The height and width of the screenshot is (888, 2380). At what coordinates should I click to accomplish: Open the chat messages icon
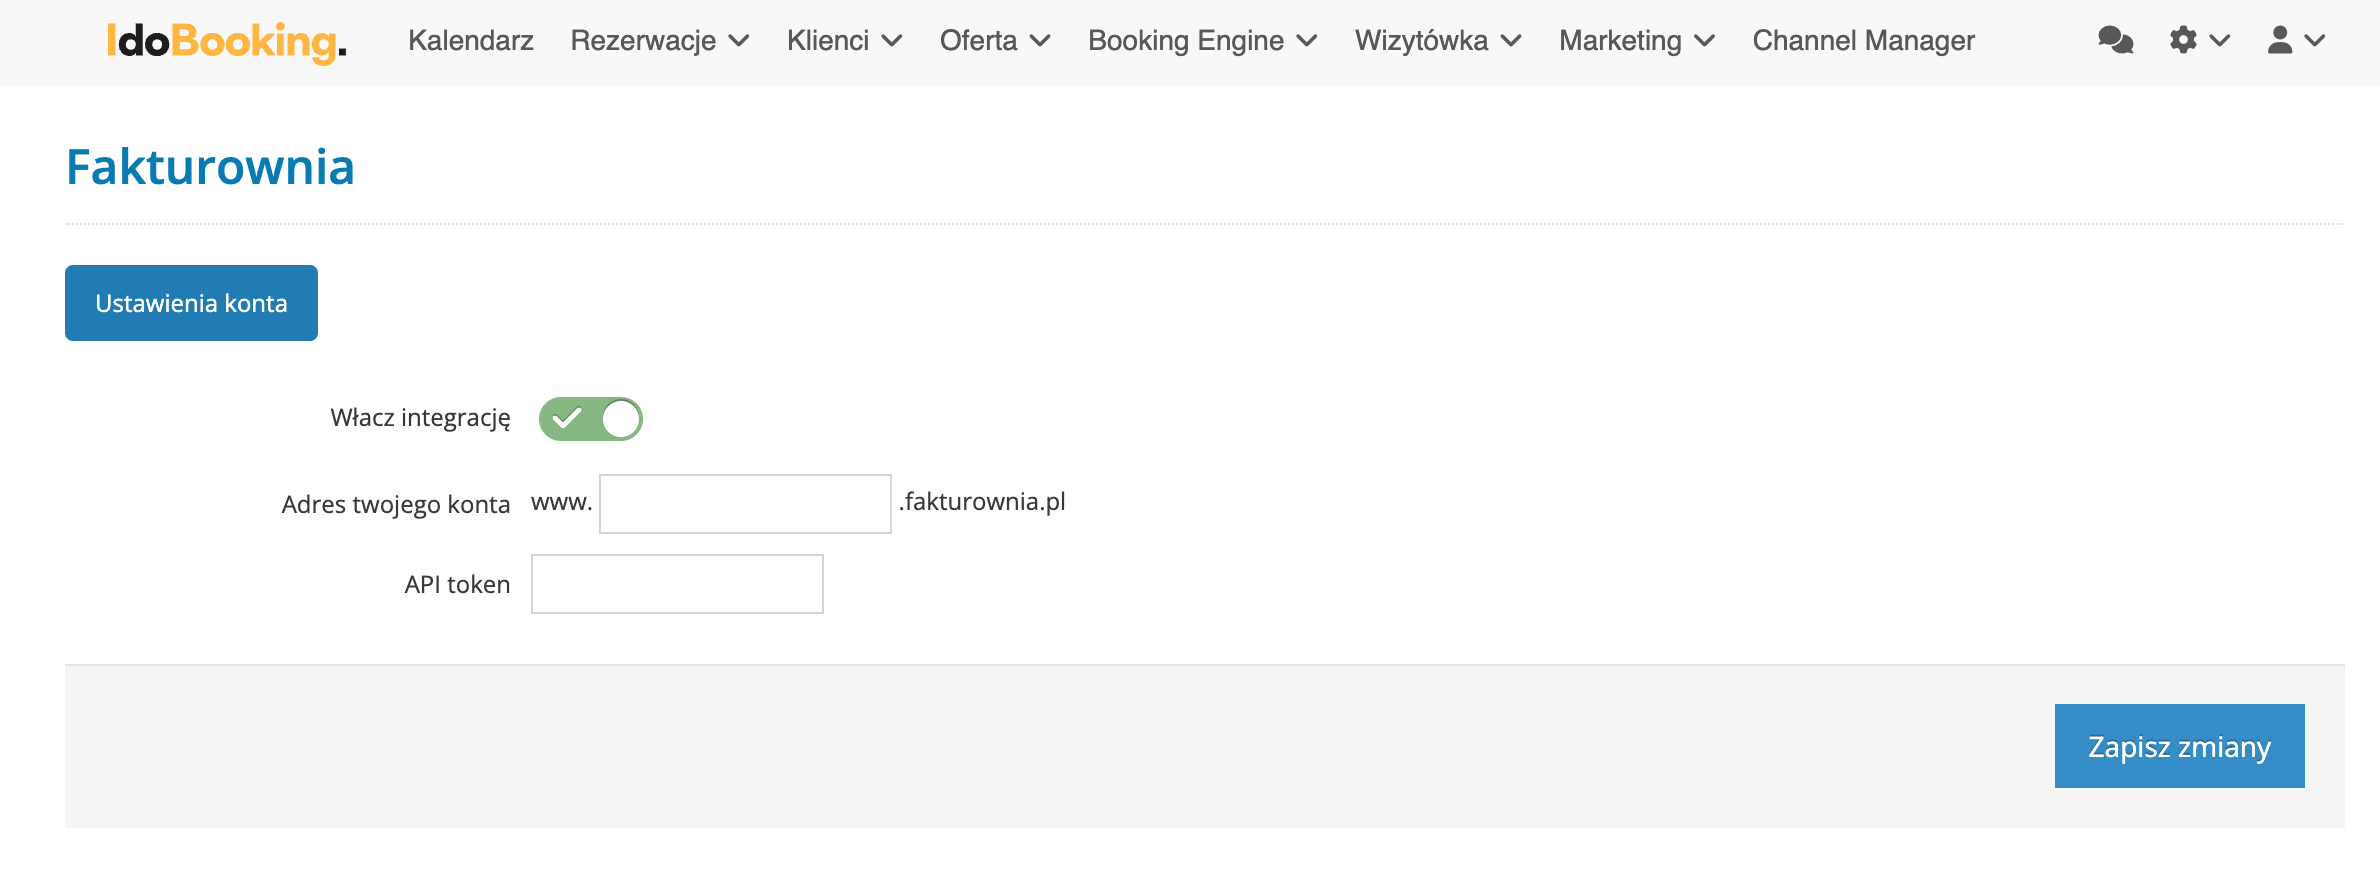coord(2115,41)
